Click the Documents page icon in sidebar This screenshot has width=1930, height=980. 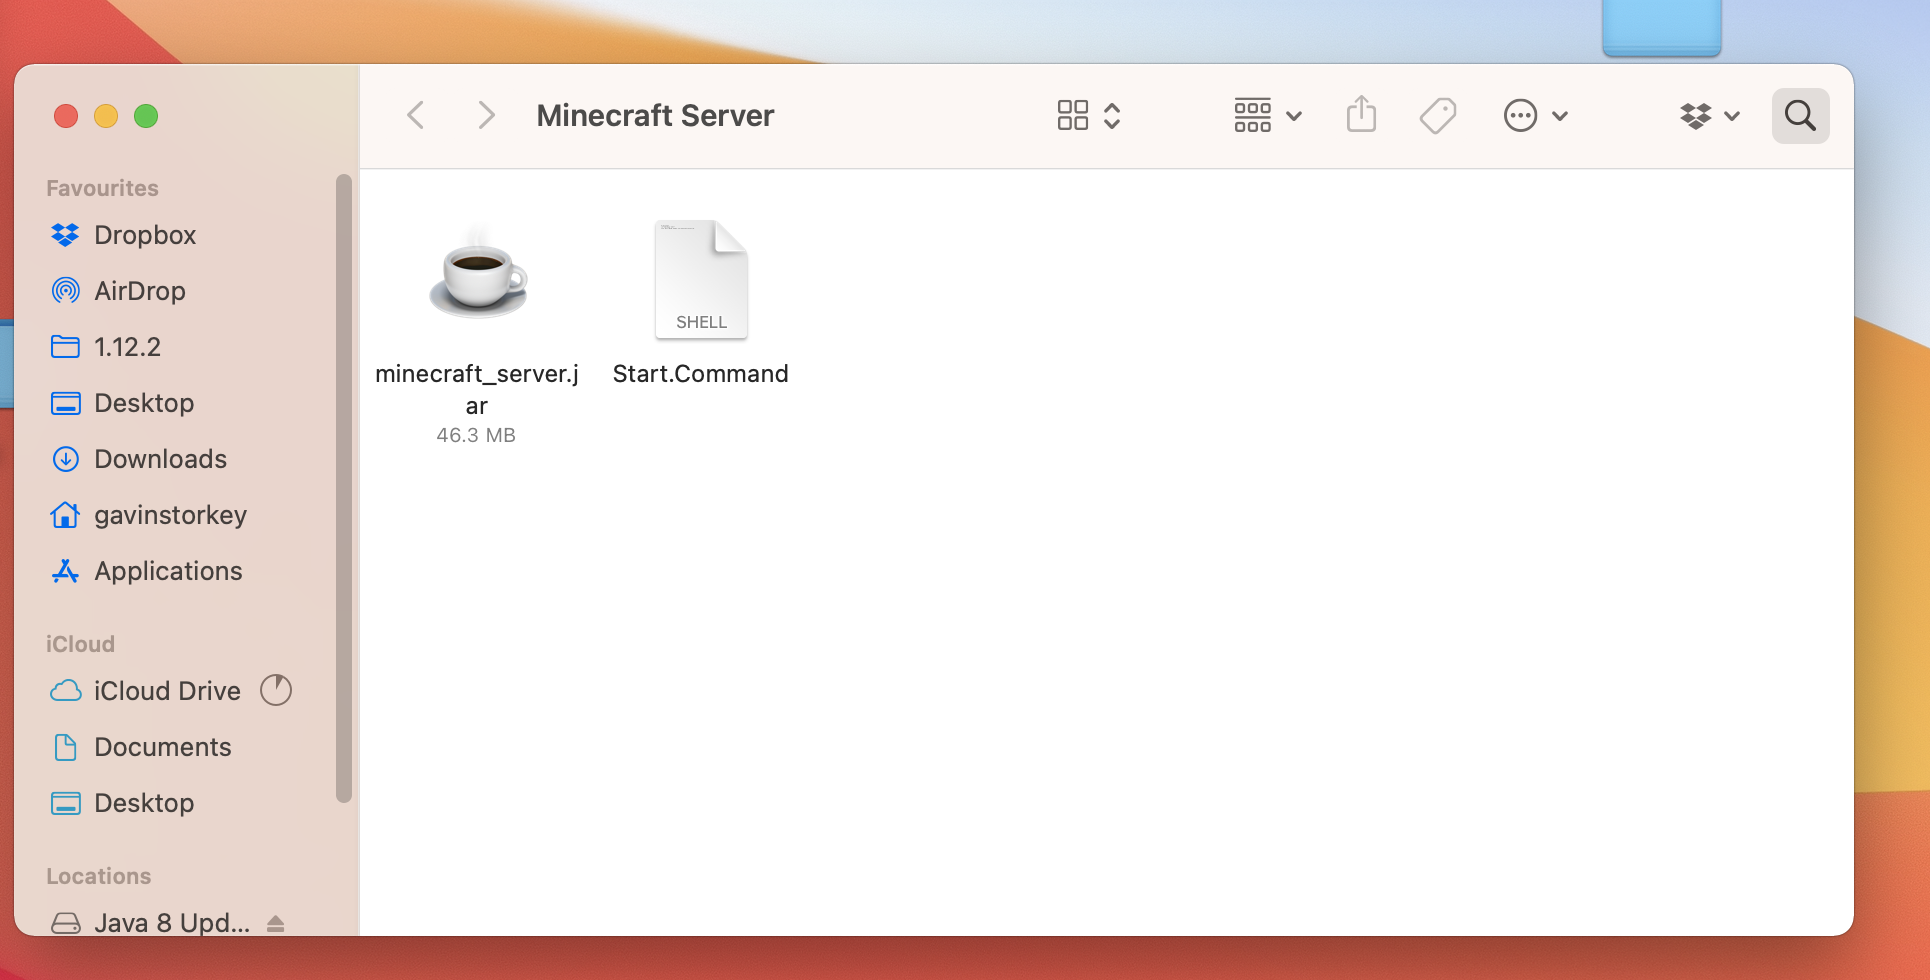coord(65,747)
